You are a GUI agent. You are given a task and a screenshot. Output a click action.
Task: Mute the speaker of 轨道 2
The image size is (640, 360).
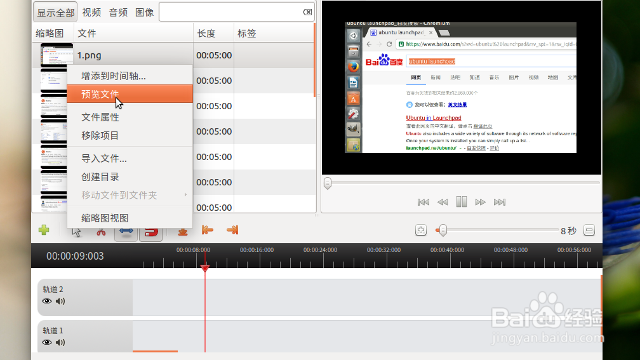[x=60, y=301]
